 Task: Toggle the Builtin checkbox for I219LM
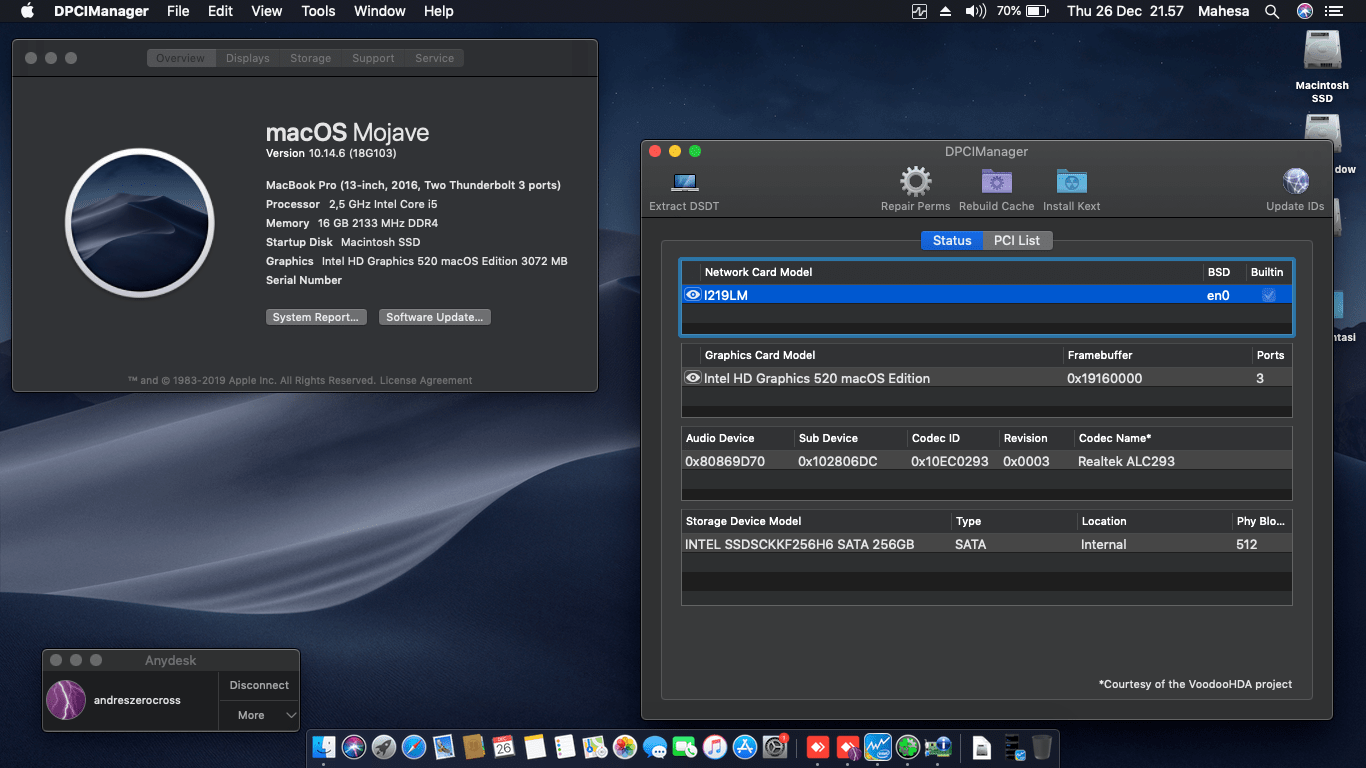click(x=1268, y=295)
